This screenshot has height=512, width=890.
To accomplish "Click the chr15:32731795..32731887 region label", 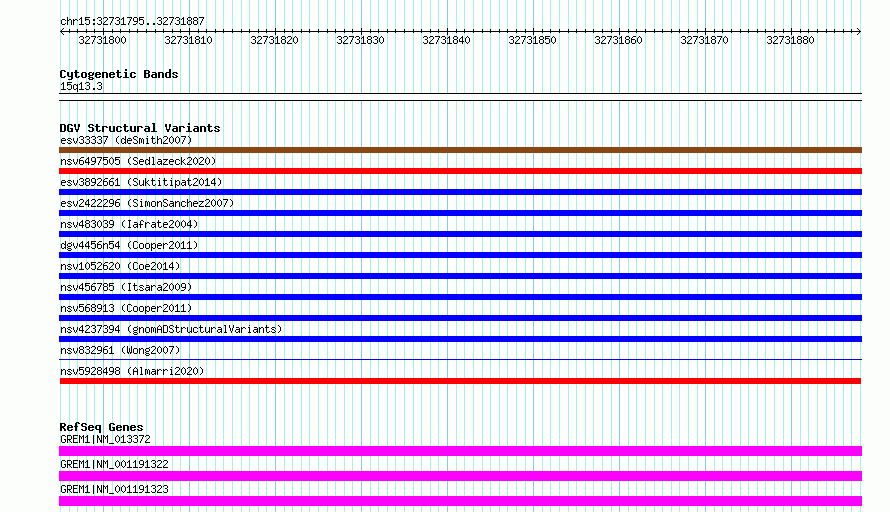I will 132,21.
